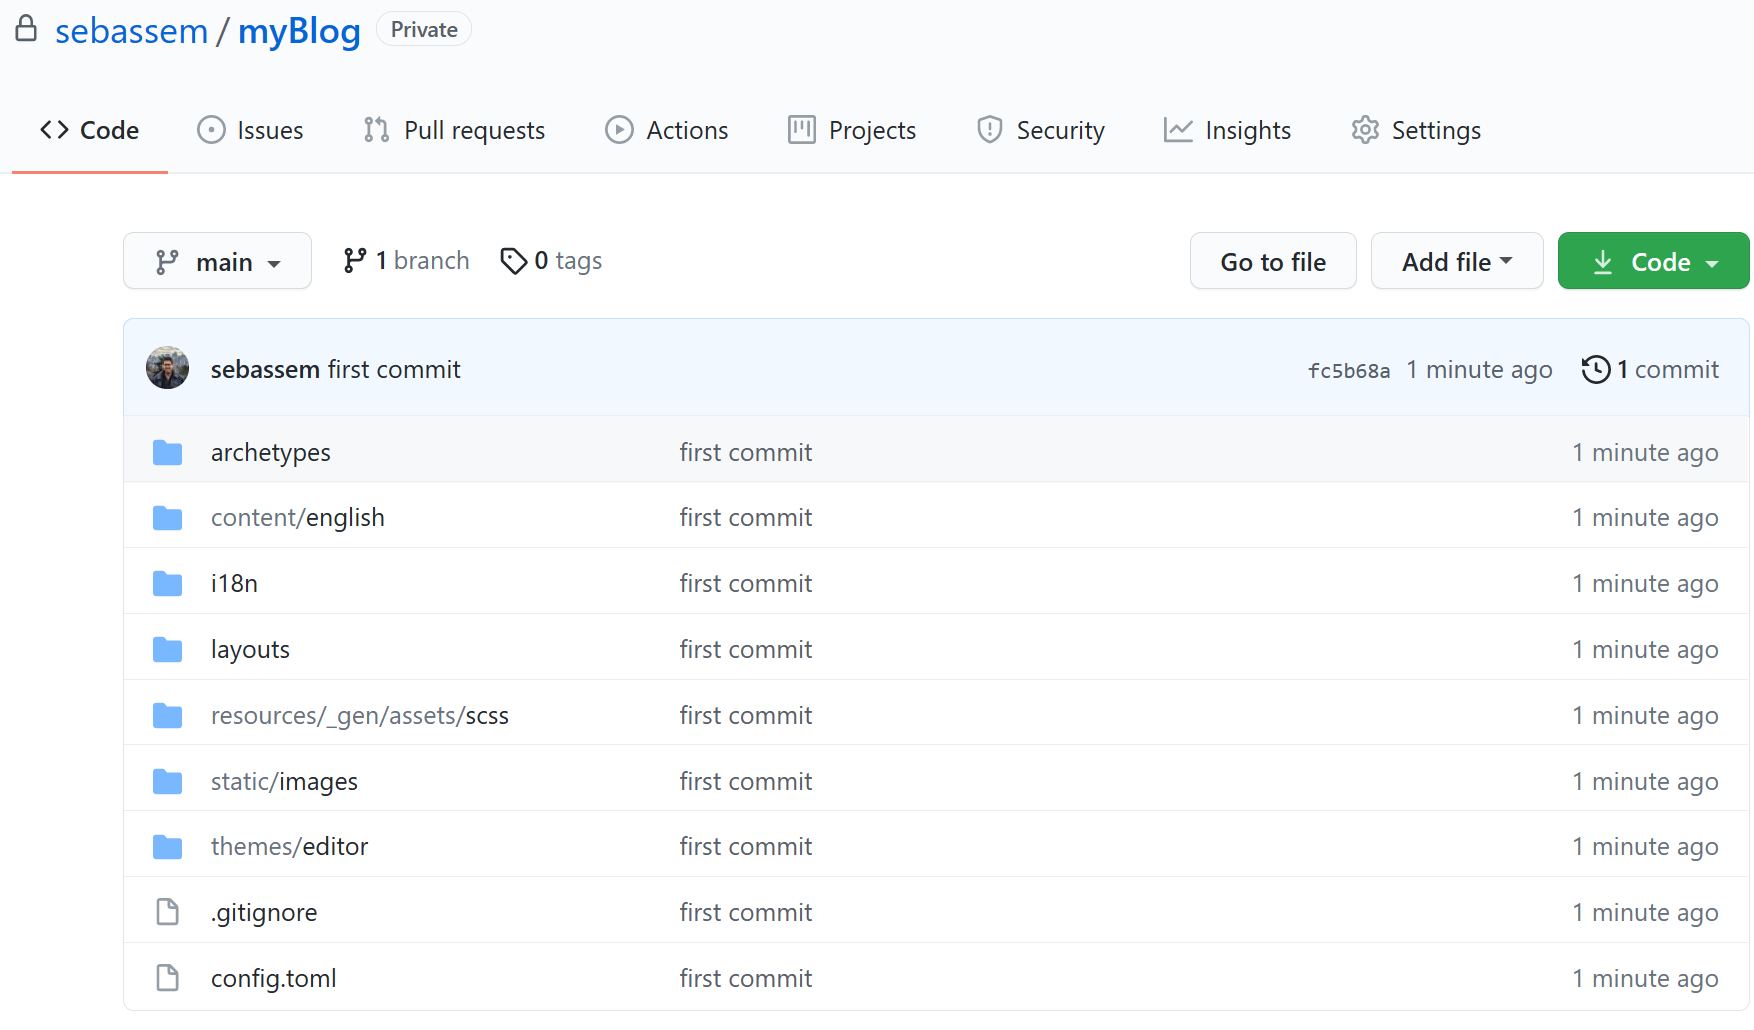The image size is (1754, 1030).
Task: Click the content/english folder icon
Action: [x=167, y=518]
